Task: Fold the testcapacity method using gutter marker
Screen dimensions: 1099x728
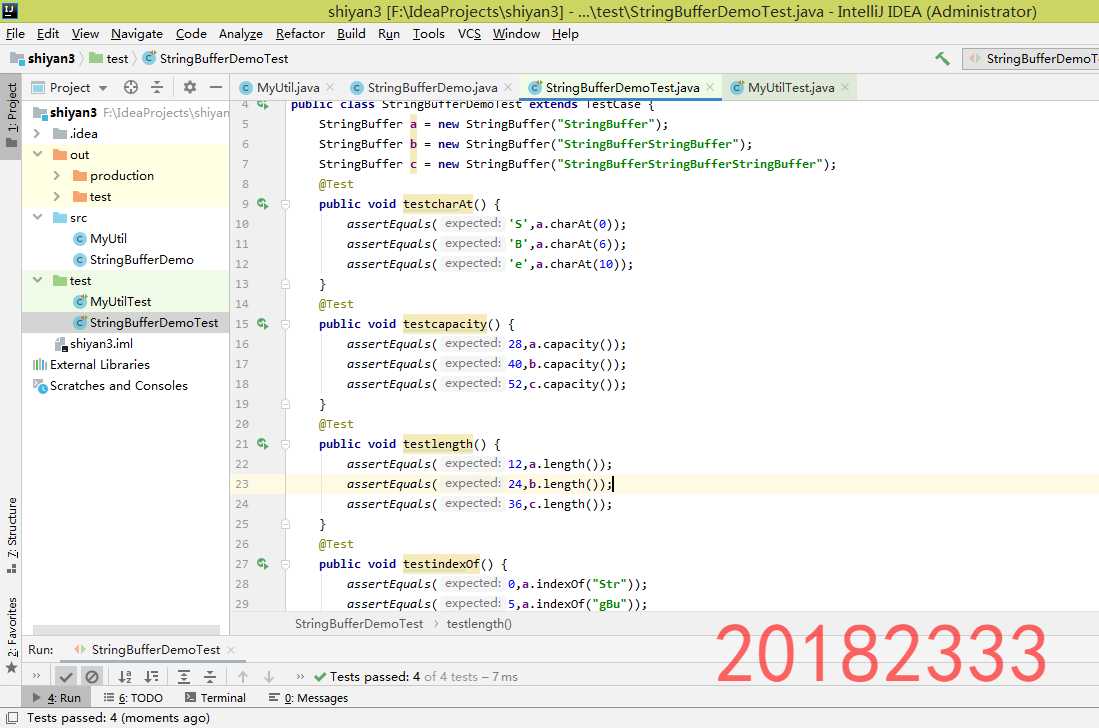Action: [285, 324]
